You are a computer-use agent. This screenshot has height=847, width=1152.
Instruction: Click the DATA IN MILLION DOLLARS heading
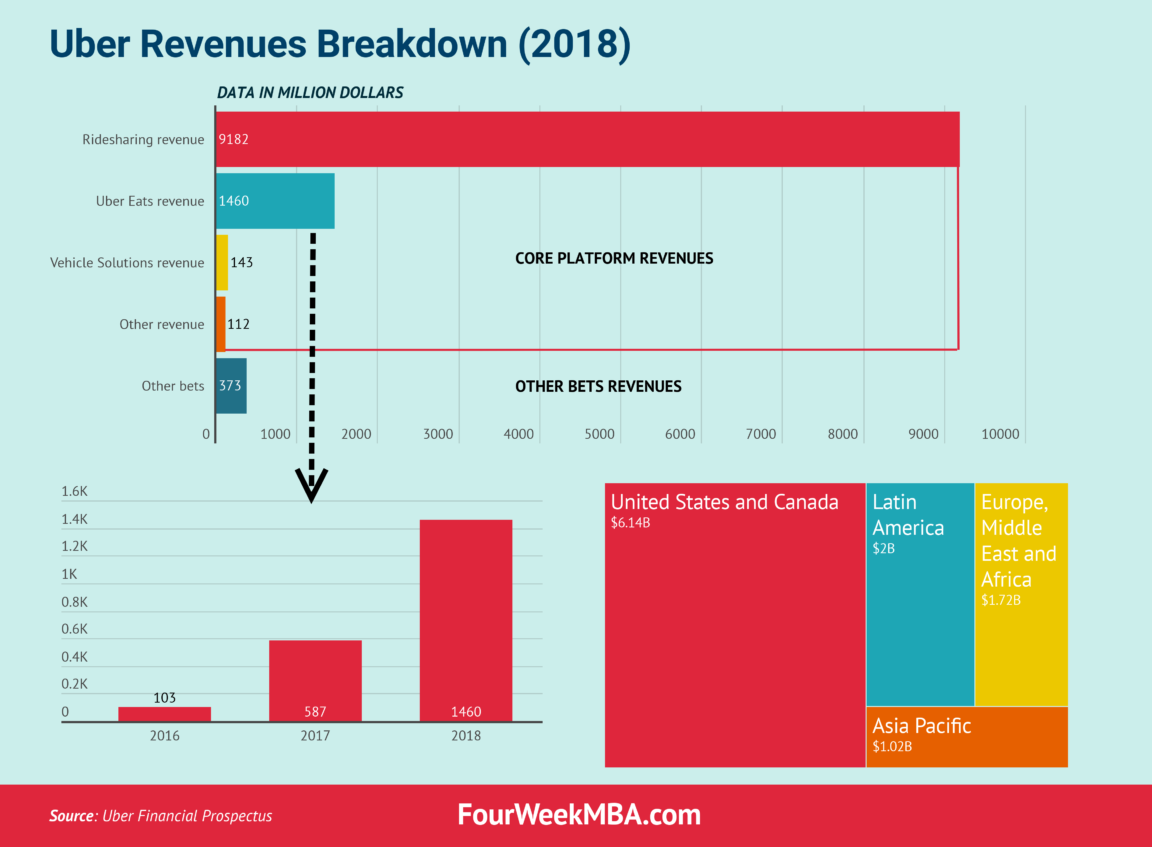point(310,92)
